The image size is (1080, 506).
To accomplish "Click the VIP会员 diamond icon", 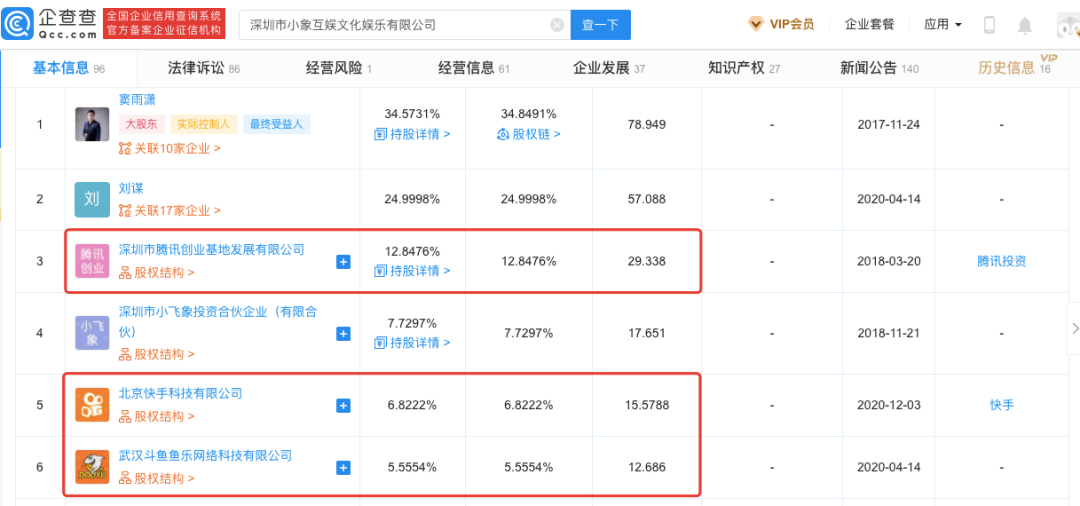I will pyautogui.click(x=756, y=24).
